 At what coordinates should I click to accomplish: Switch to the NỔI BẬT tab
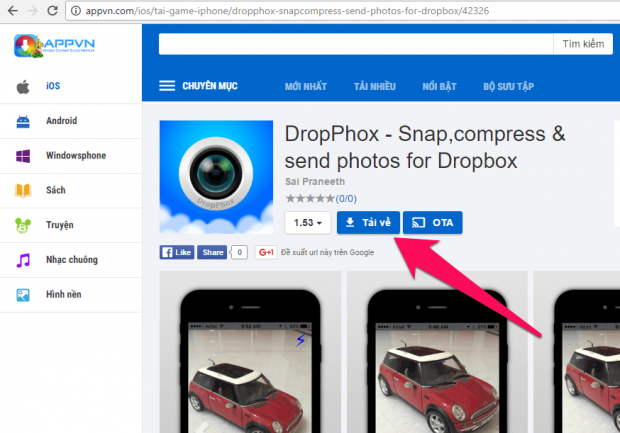click(439, 86)
